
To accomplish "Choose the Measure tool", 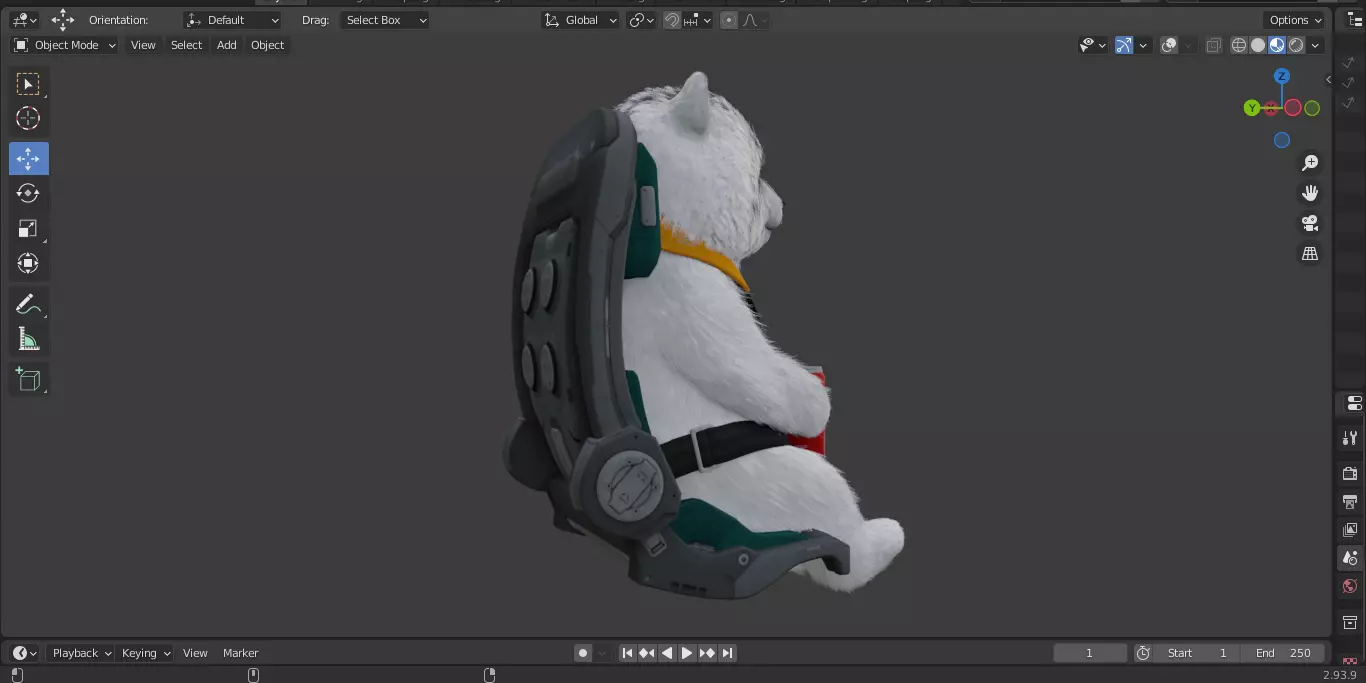I will click(x=28, y=339).
